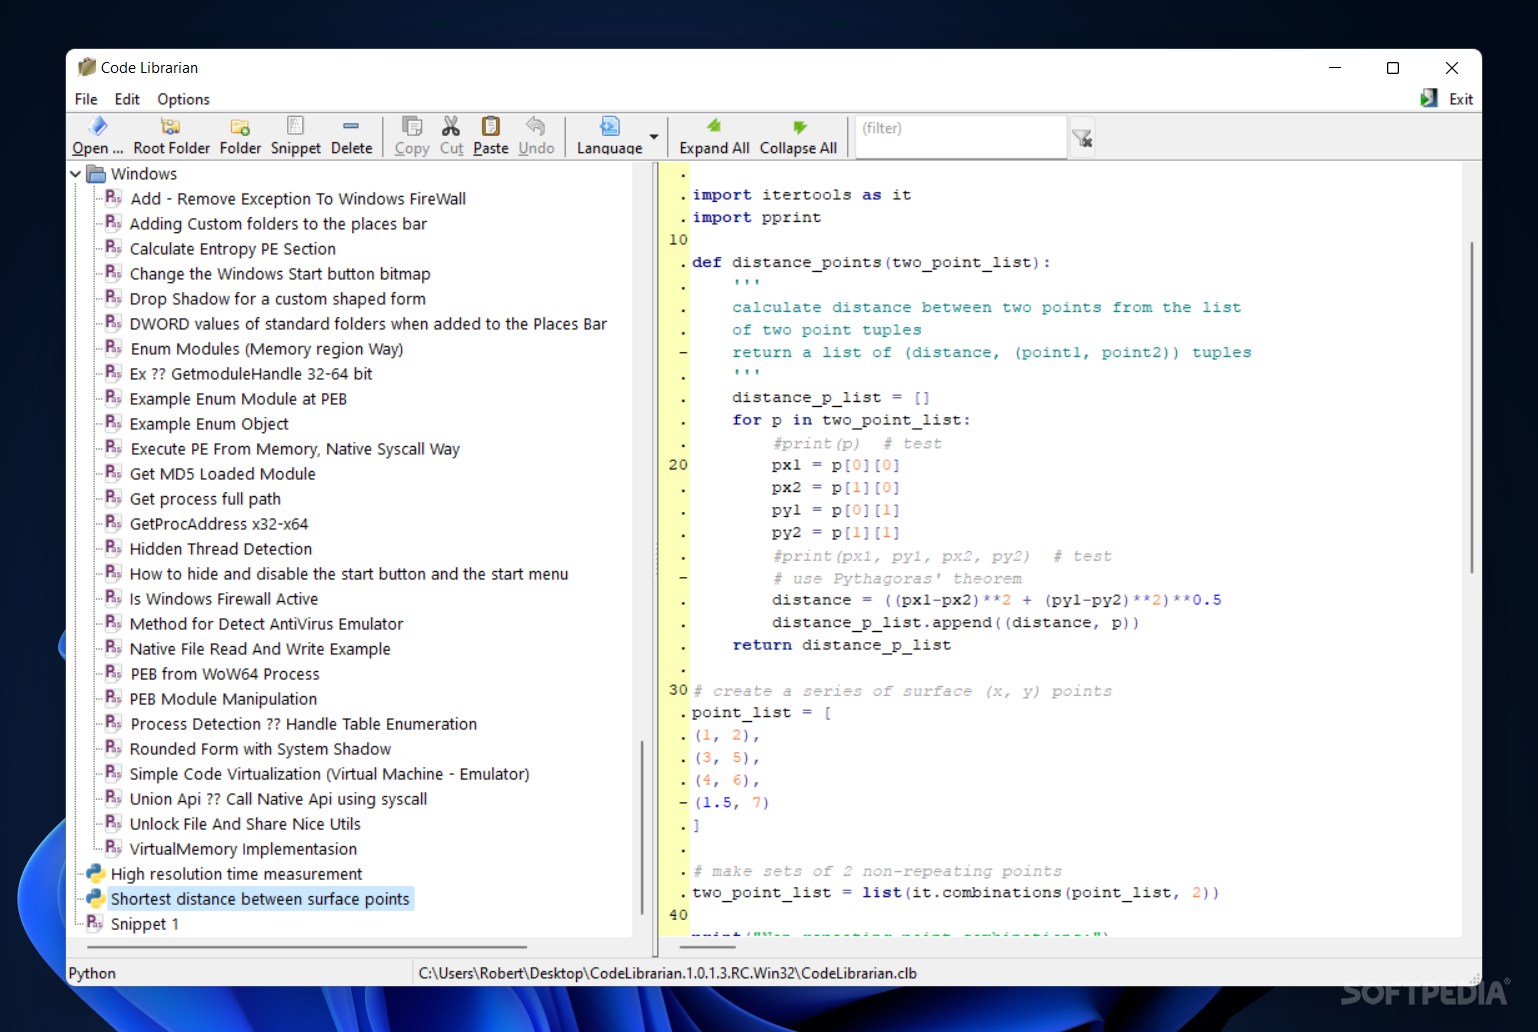1538x1032 pixels.
Task: Open 'Get MD5 Loaded Module' snippet
Action: pyautogui.click(x=223, y=474)
